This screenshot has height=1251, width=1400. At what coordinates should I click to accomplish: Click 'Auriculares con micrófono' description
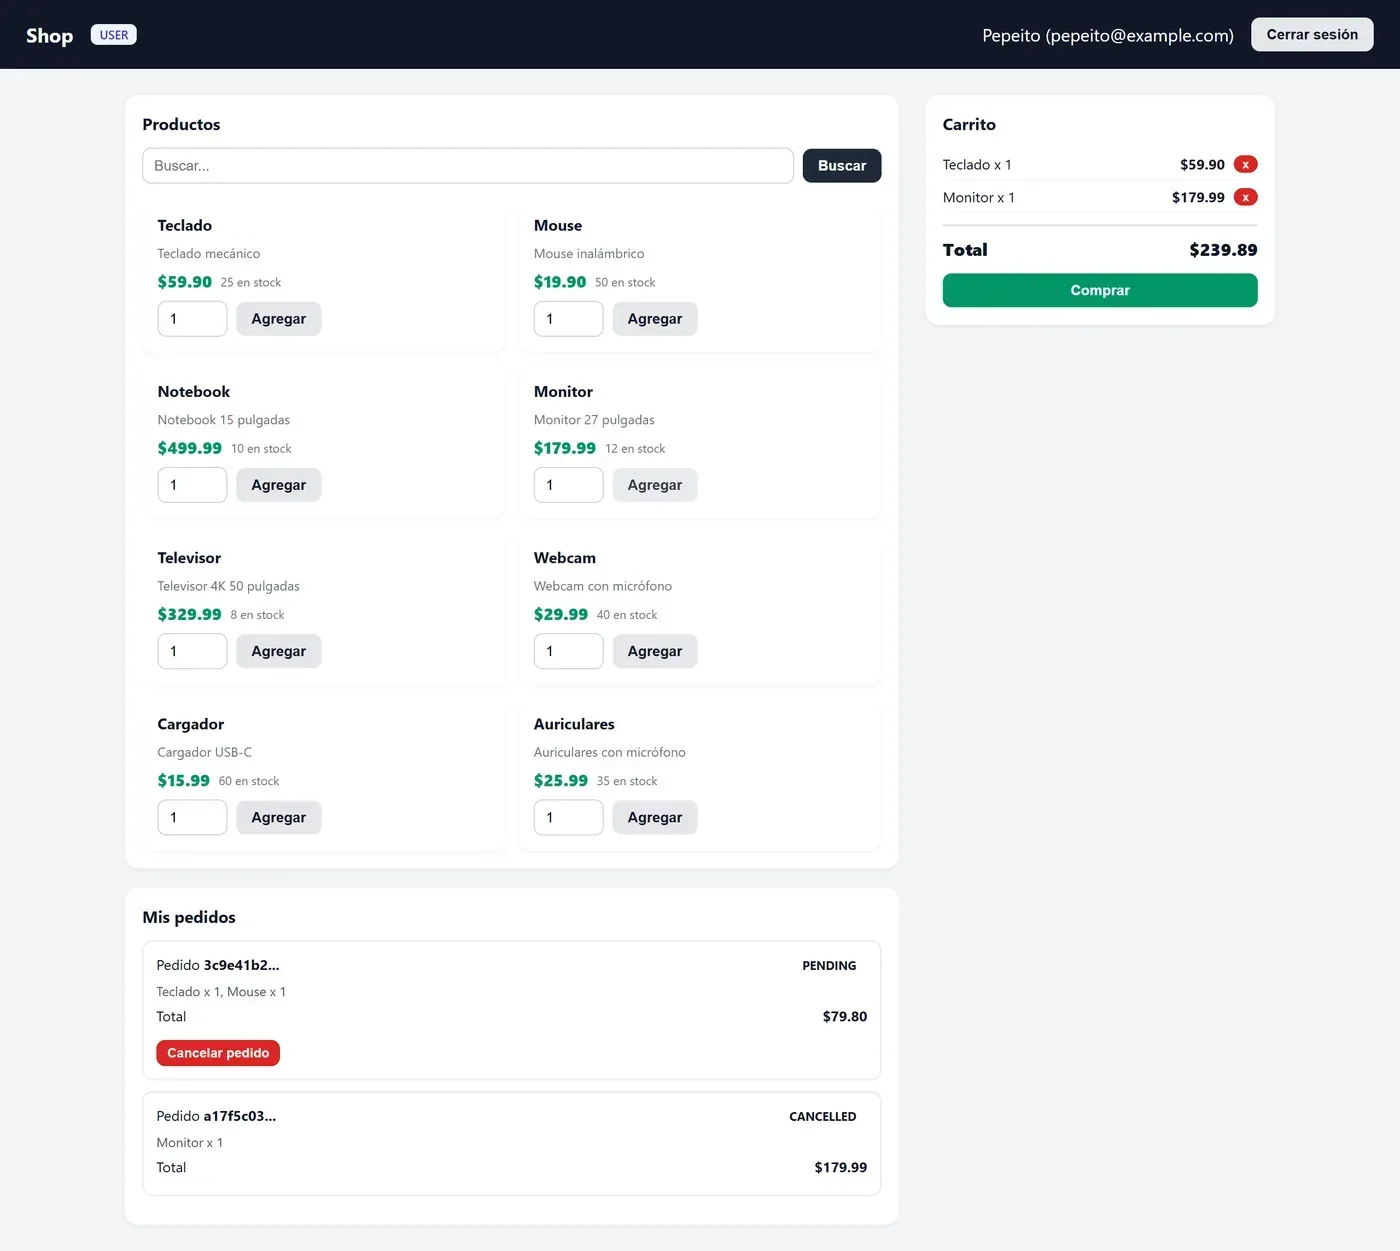[610, 752]
